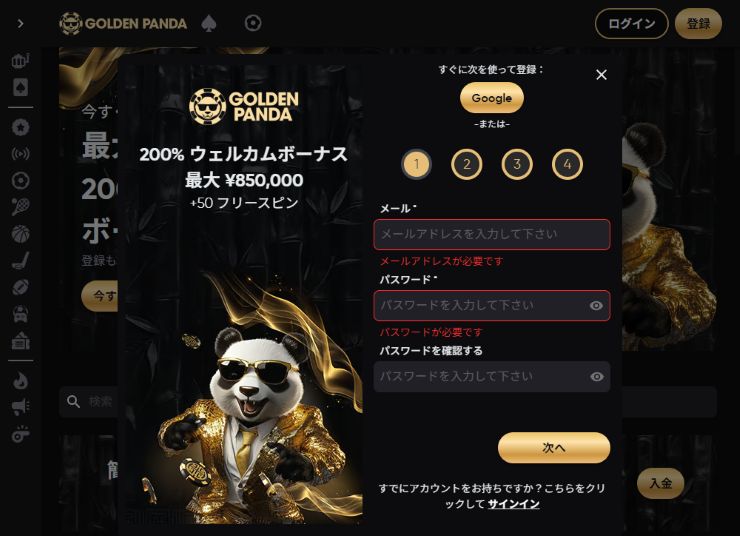Click the 次へ next button
The image size is (740, 536).
click(554, 448)
